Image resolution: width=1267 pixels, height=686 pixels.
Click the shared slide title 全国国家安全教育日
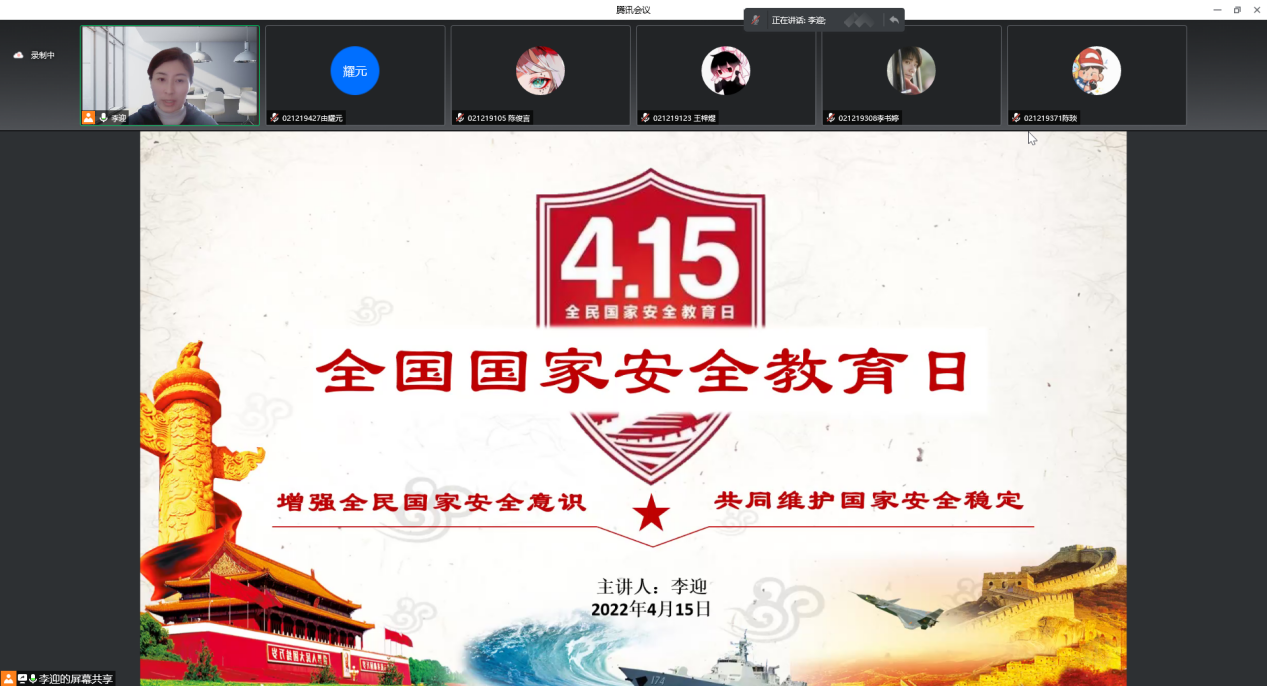[x=642, y=372]
